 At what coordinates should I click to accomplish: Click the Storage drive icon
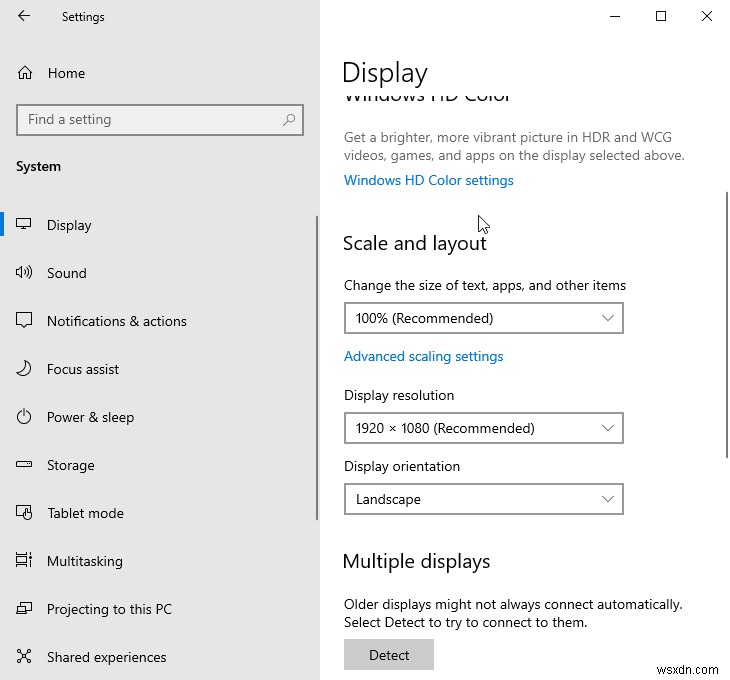pos(25,465)
